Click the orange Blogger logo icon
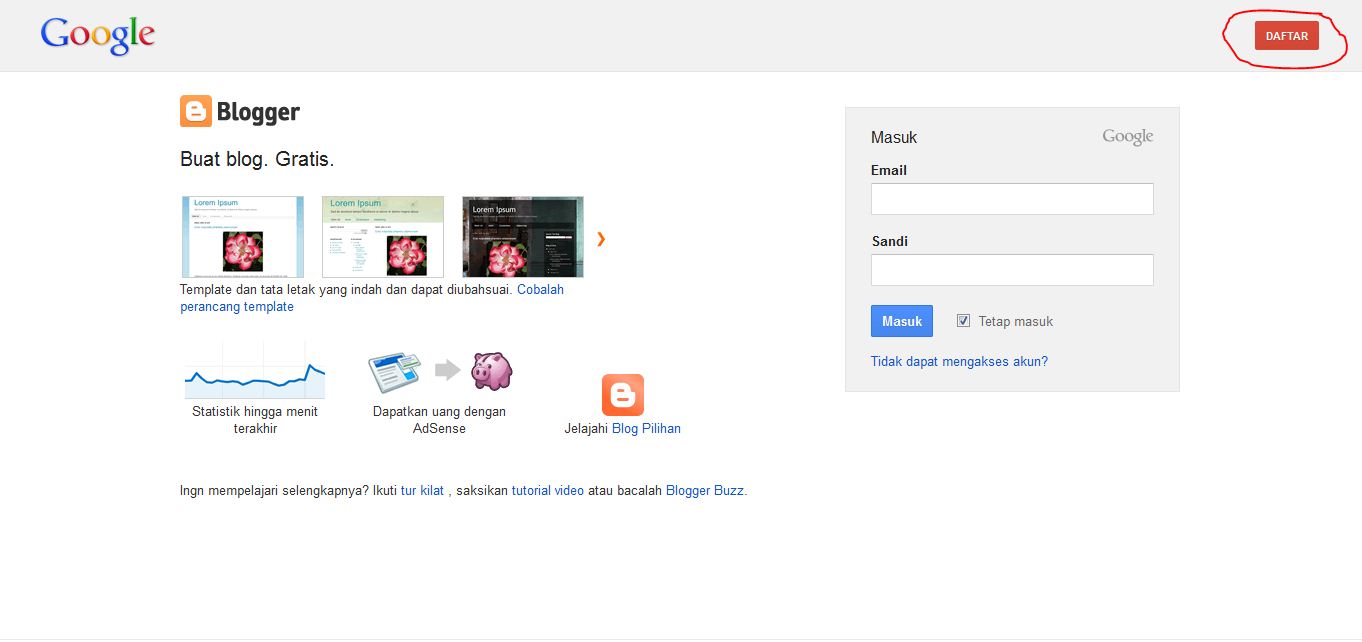This screenshot has width=1362, height=642. (196, 111)
